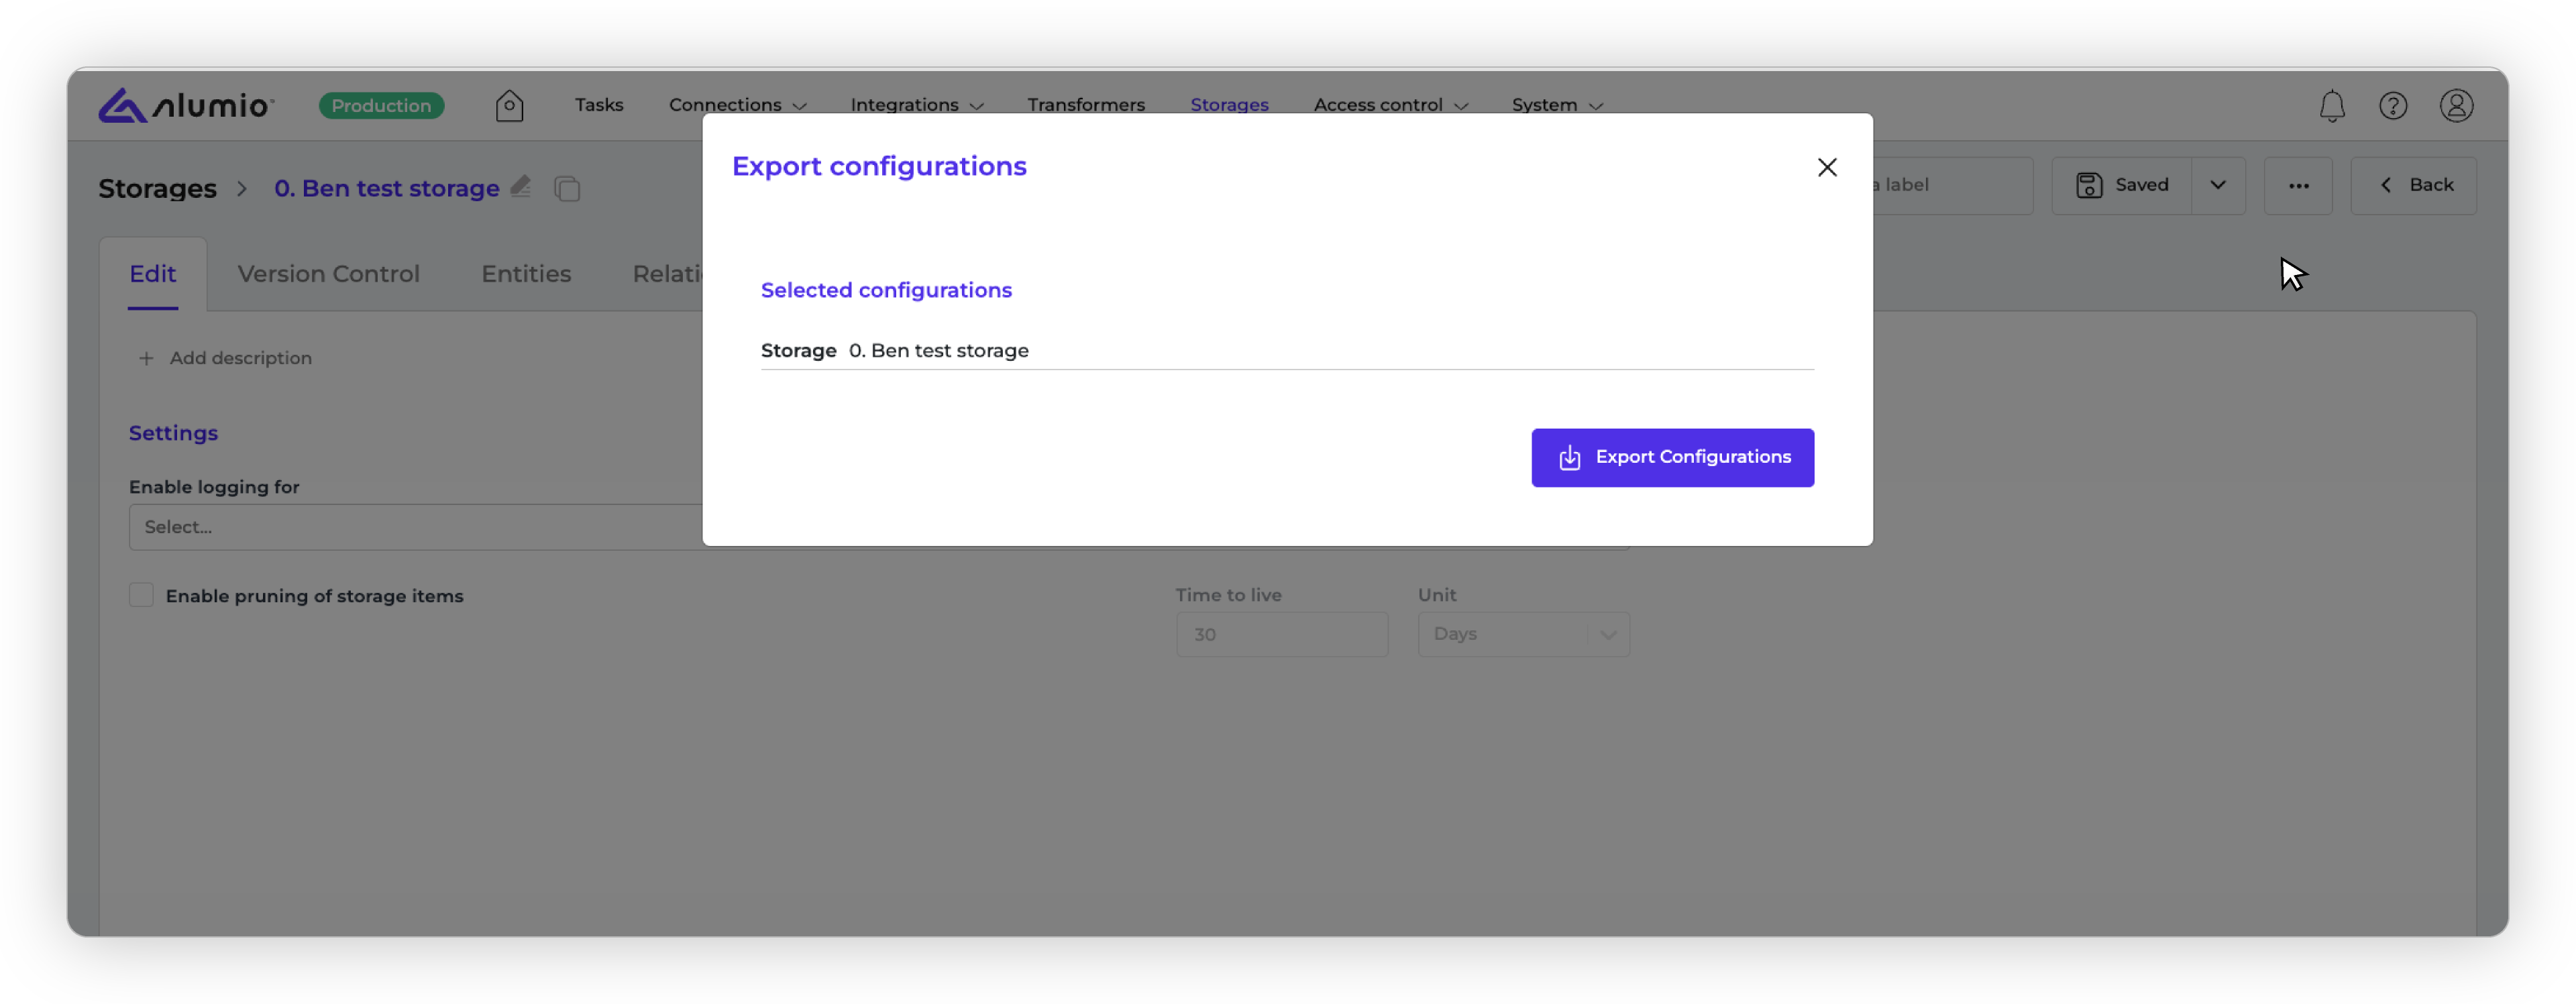Image resolution: width=2576 pixels, height=1004 pixels.
Task: Expand the Integrations menu
Action: 916,104
